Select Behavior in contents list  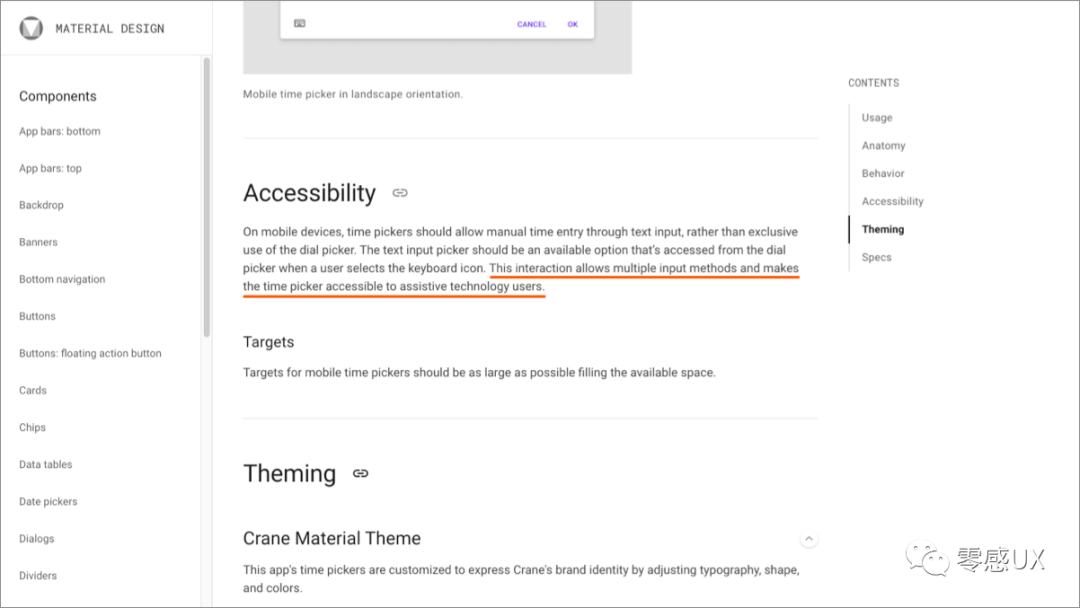click(883, 174)
